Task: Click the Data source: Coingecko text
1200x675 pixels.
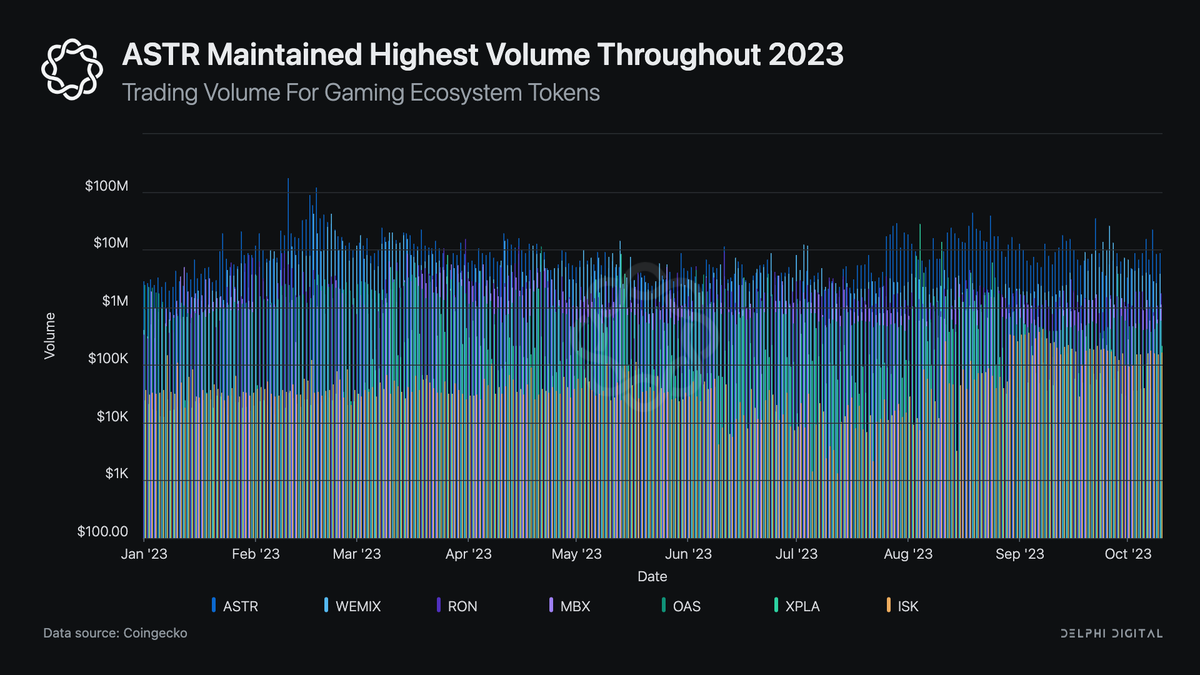Action: [x=115, y=634]
